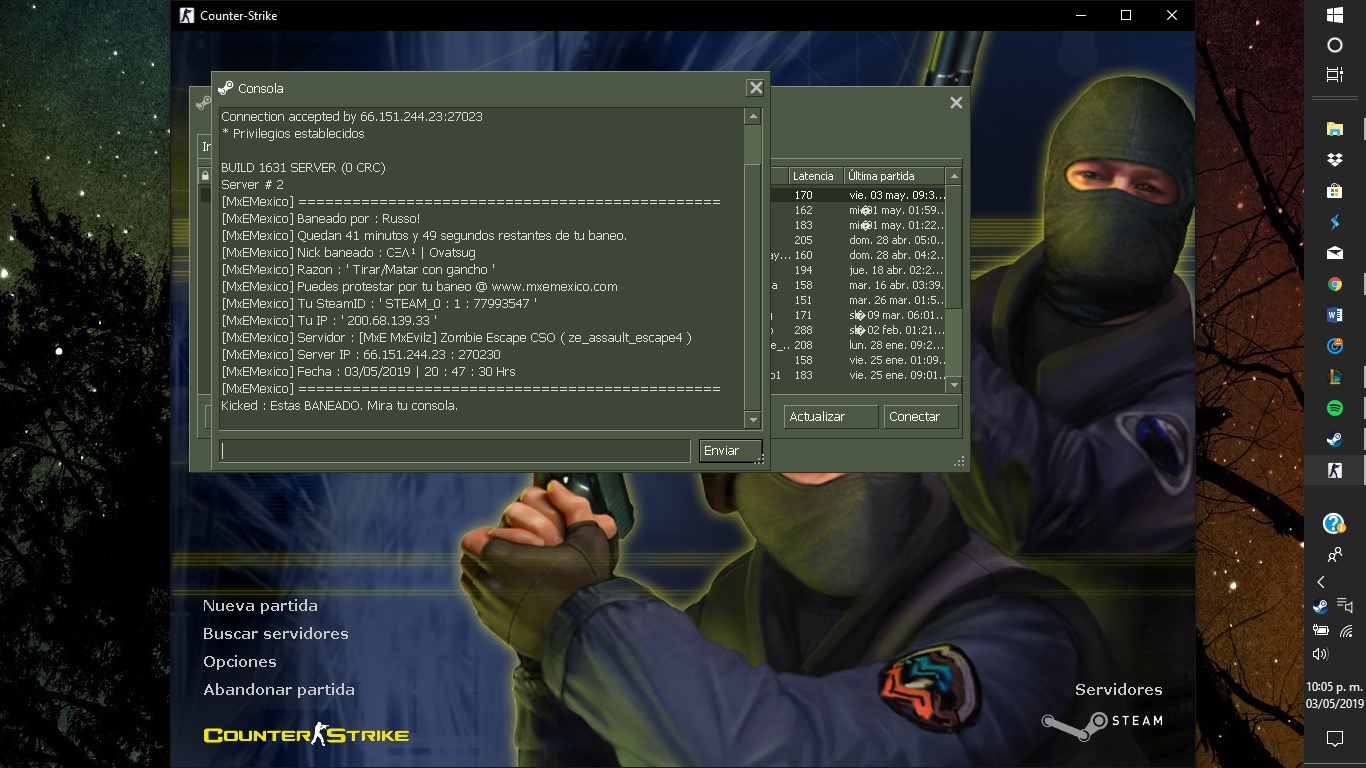Open Microsoft Word from the taskbar
The width and height of the screenshot is (1366, 768).
click(1334, 315)
